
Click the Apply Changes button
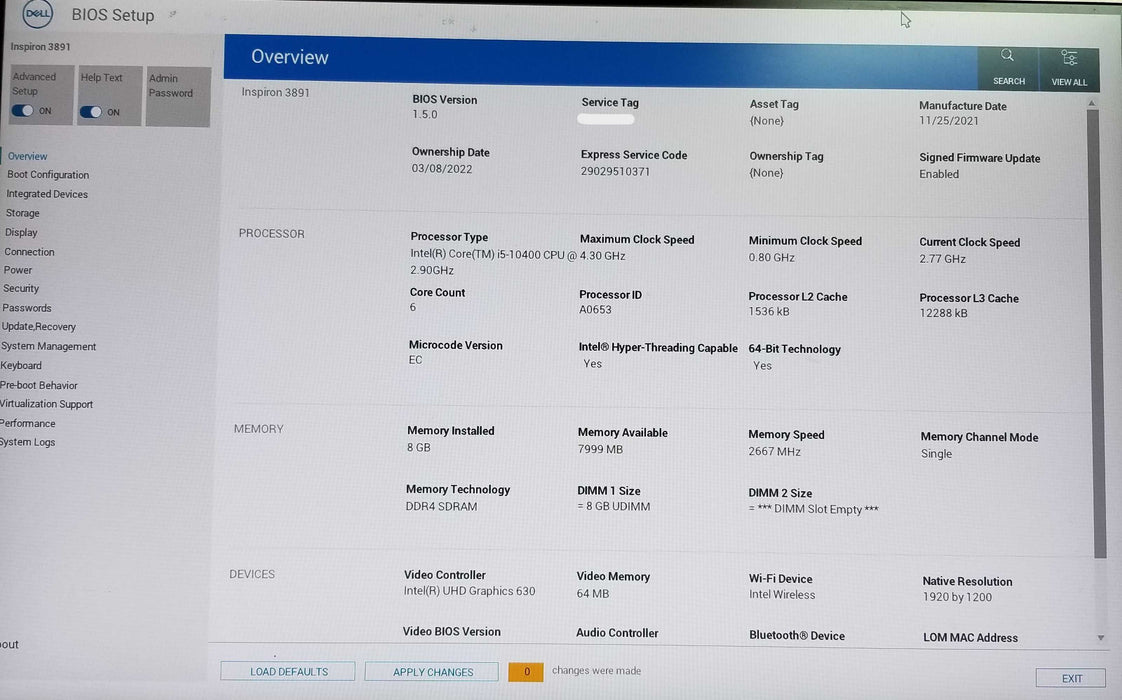click(432, 672)
